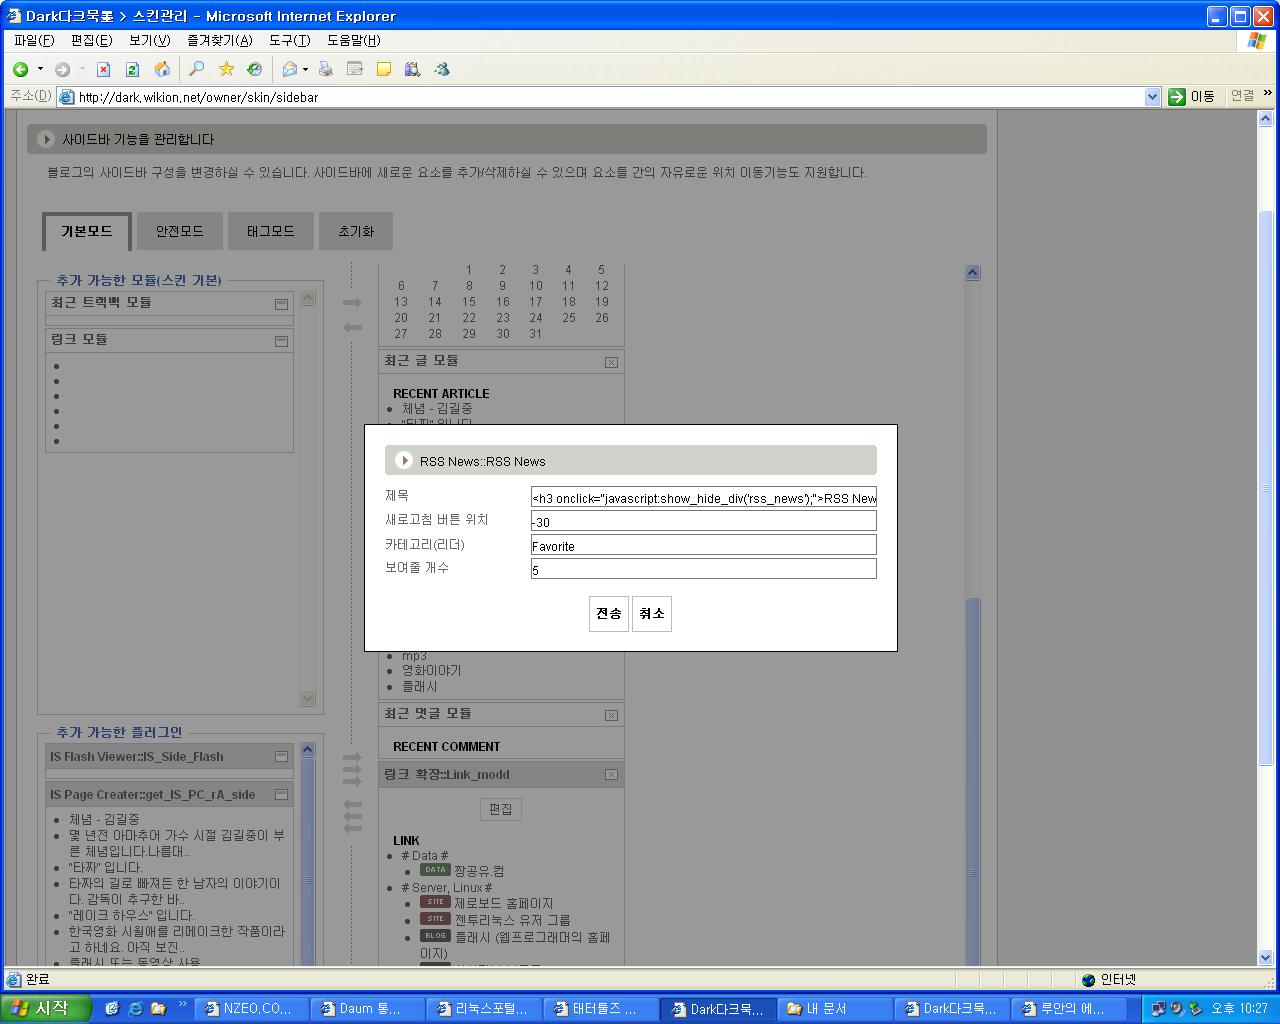Expand the Back button dropdown arrow

(x=40, y=69)
